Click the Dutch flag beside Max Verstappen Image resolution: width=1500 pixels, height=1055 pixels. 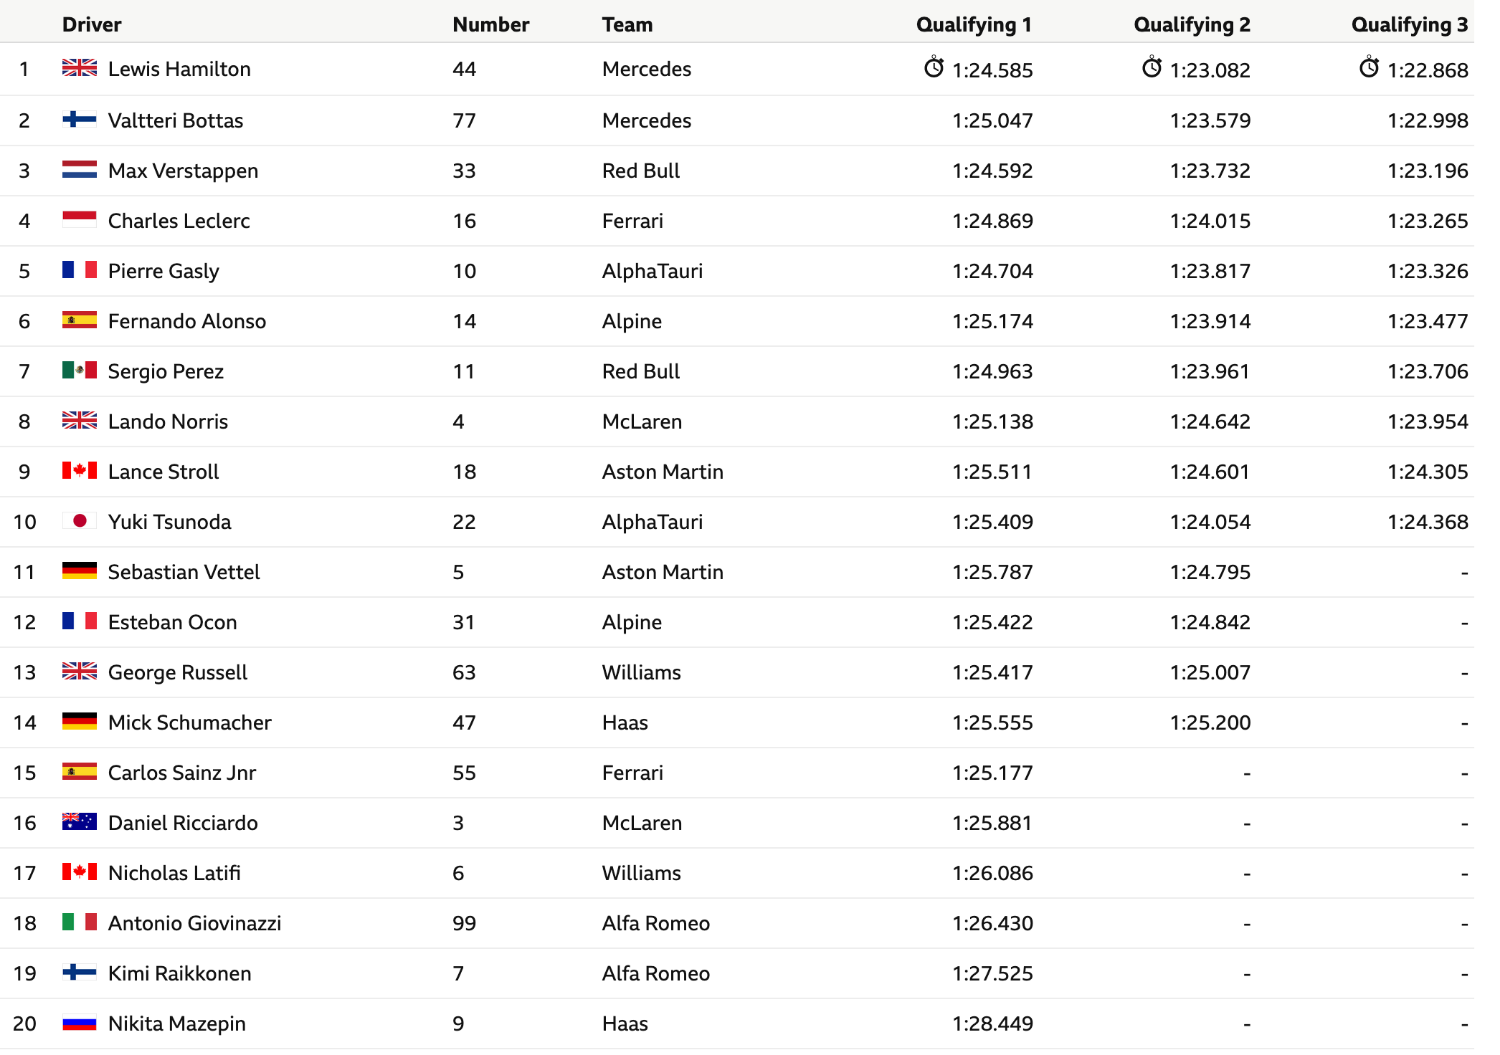80,170
